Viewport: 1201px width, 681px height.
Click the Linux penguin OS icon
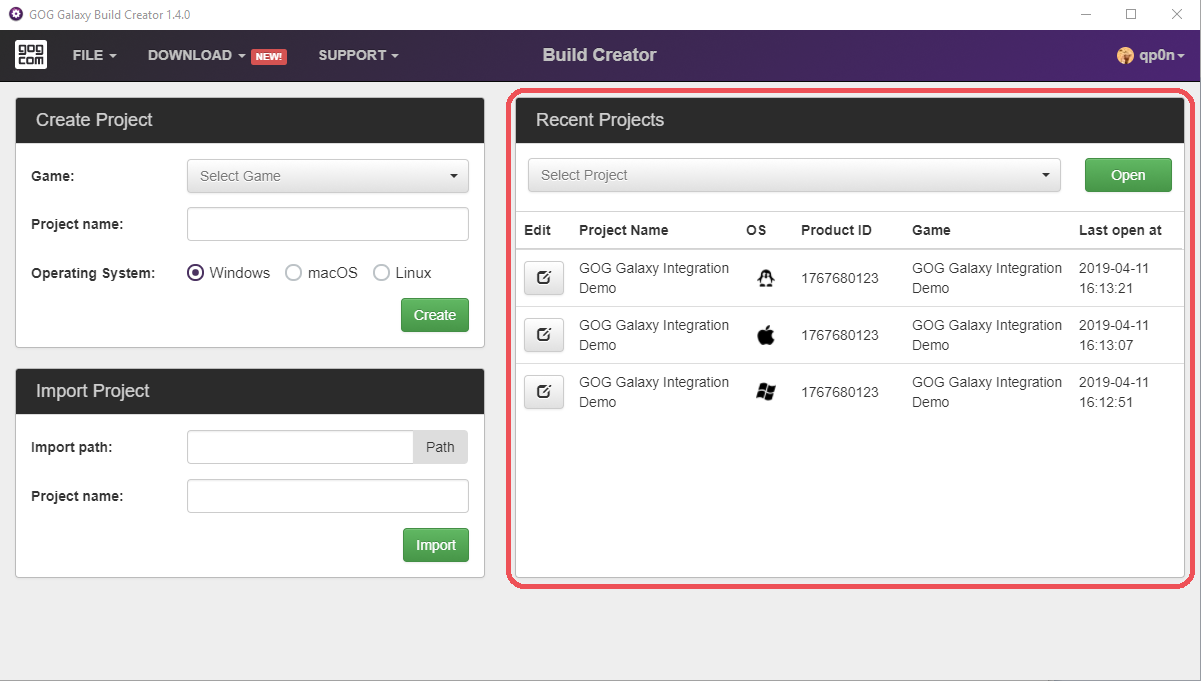tap(766, 278)
